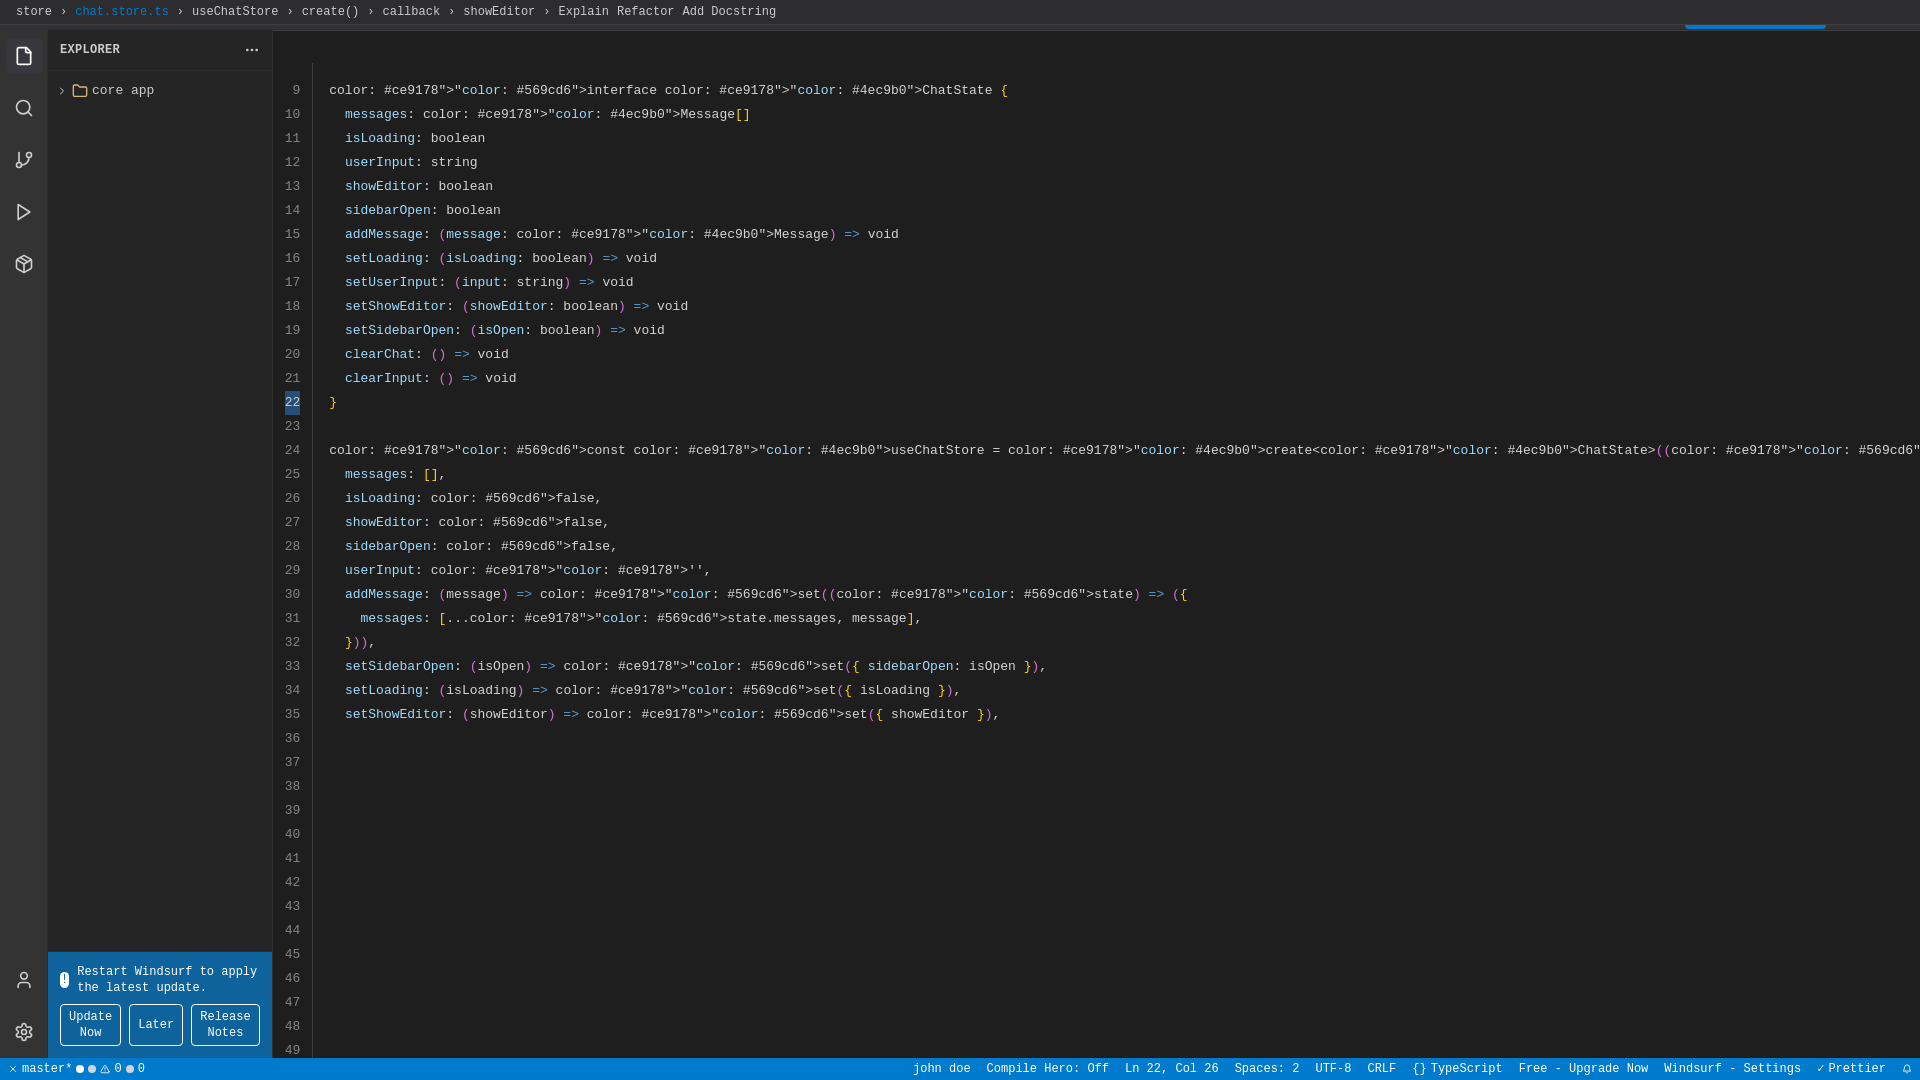
Task: Open Explorer more actions ellipsis
Action: [252, 50]
